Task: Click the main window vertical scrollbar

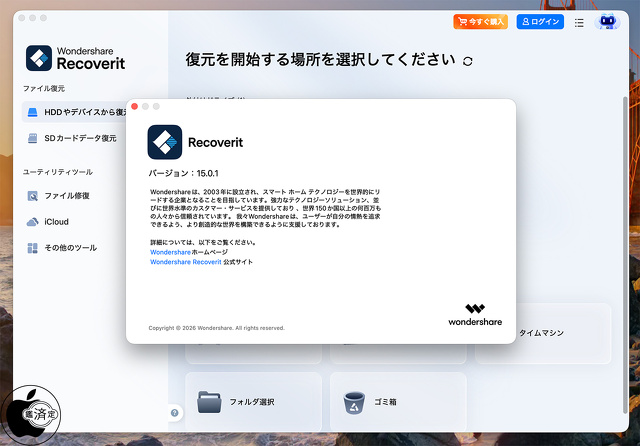Action: click(x=625, y=255)
